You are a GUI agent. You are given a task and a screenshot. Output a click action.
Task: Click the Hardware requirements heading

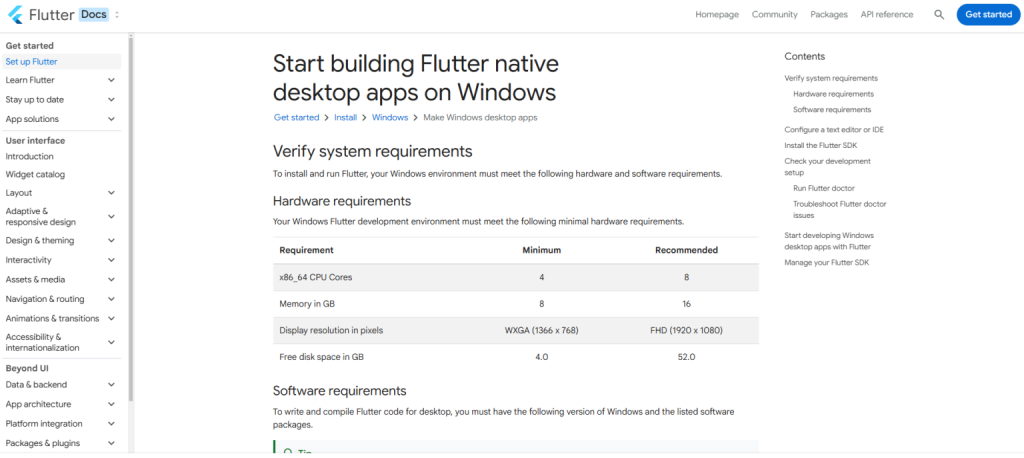pyautogui.click(x=342, y=201)
